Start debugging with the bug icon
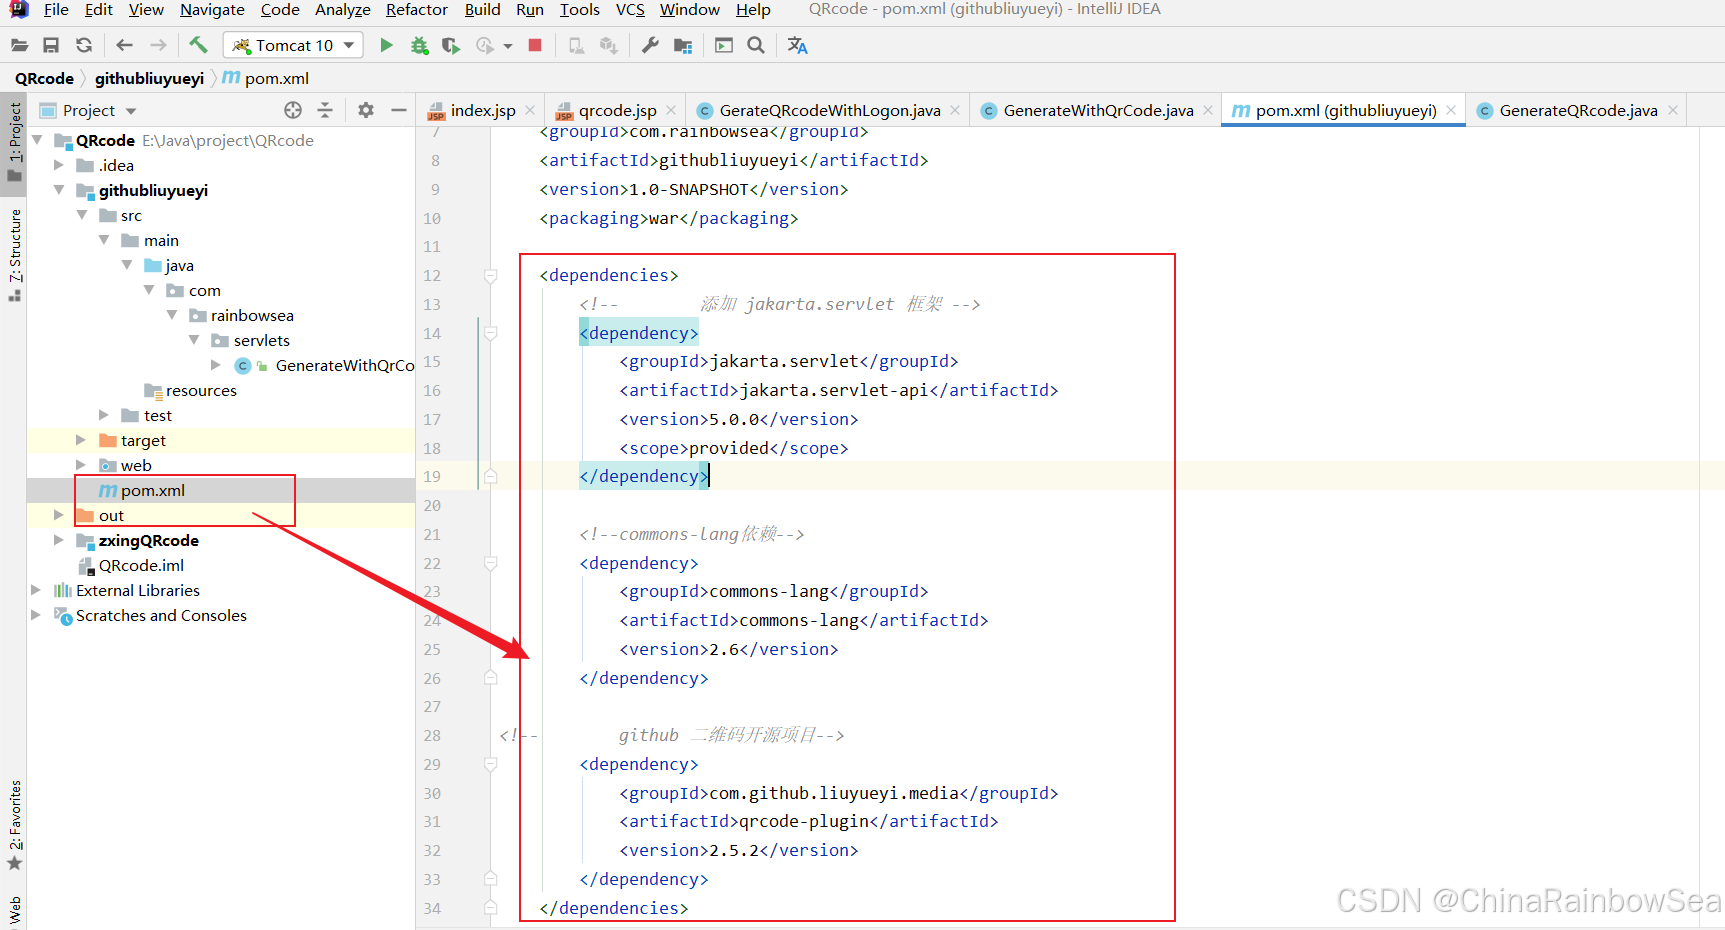 click(x=419, y=45)
